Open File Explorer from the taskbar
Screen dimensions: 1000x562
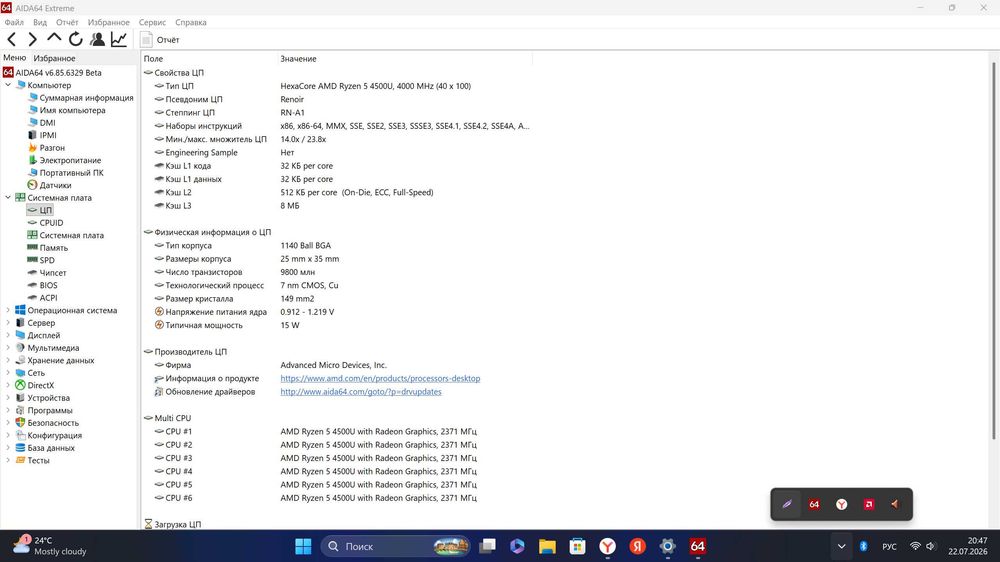pyautogui.click(x=547, y=546)
